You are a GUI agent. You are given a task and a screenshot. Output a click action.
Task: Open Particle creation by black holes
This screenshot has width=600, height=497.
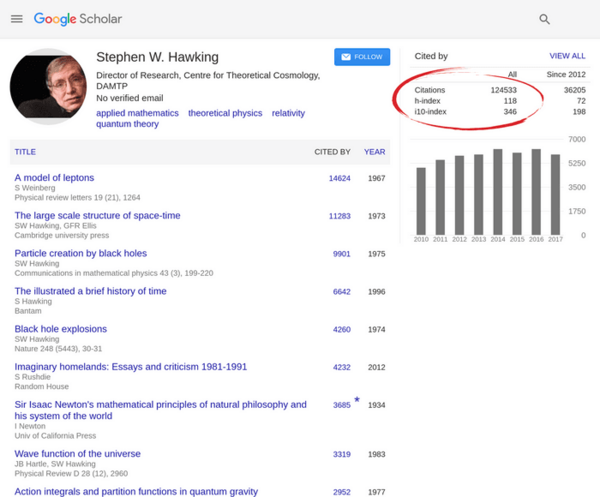tap(81, 253)
